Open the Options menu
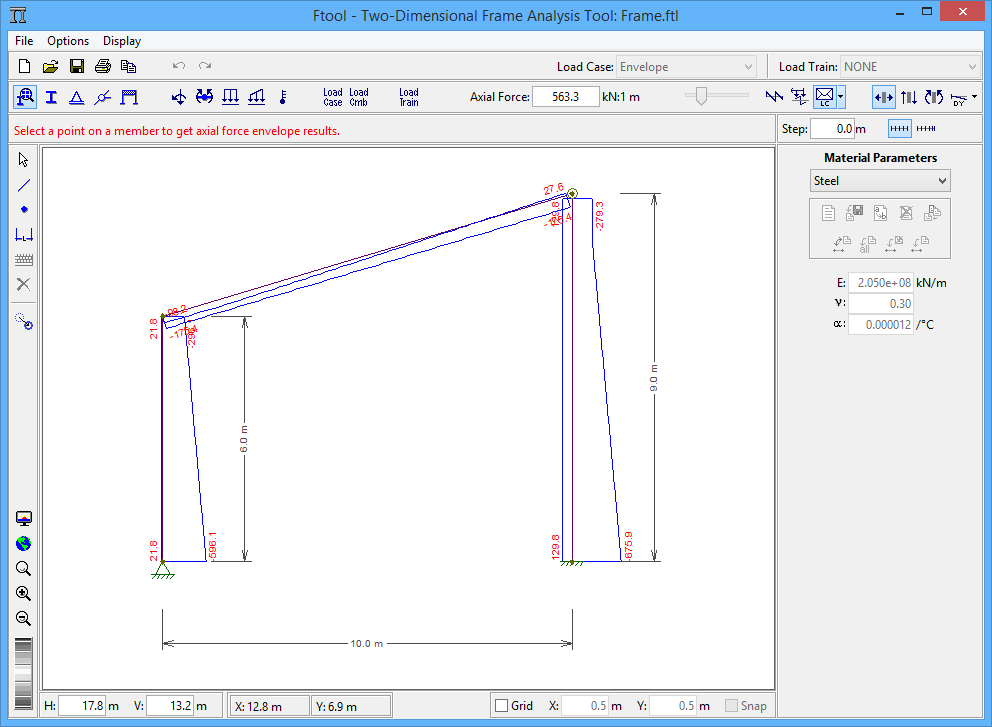This screenshot has height=727, width=992. (x=68, y=41)
